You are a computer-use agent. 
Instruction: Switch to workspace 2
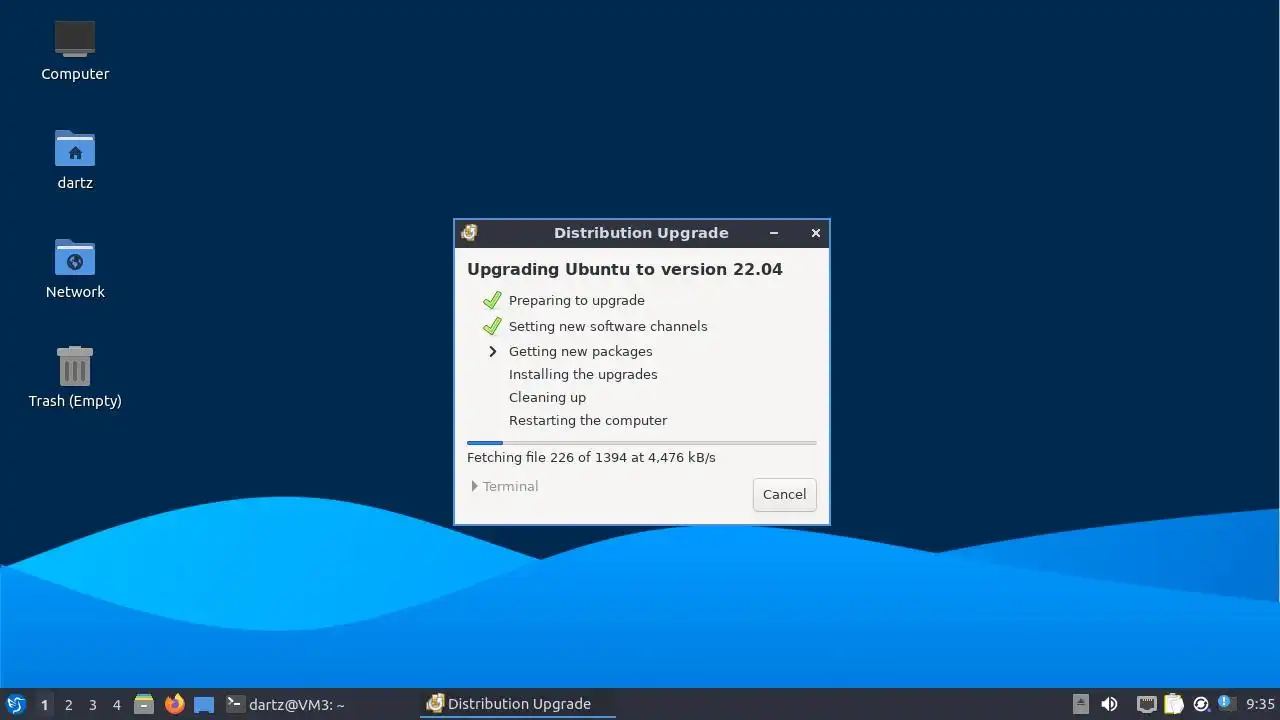coord(68,705)
